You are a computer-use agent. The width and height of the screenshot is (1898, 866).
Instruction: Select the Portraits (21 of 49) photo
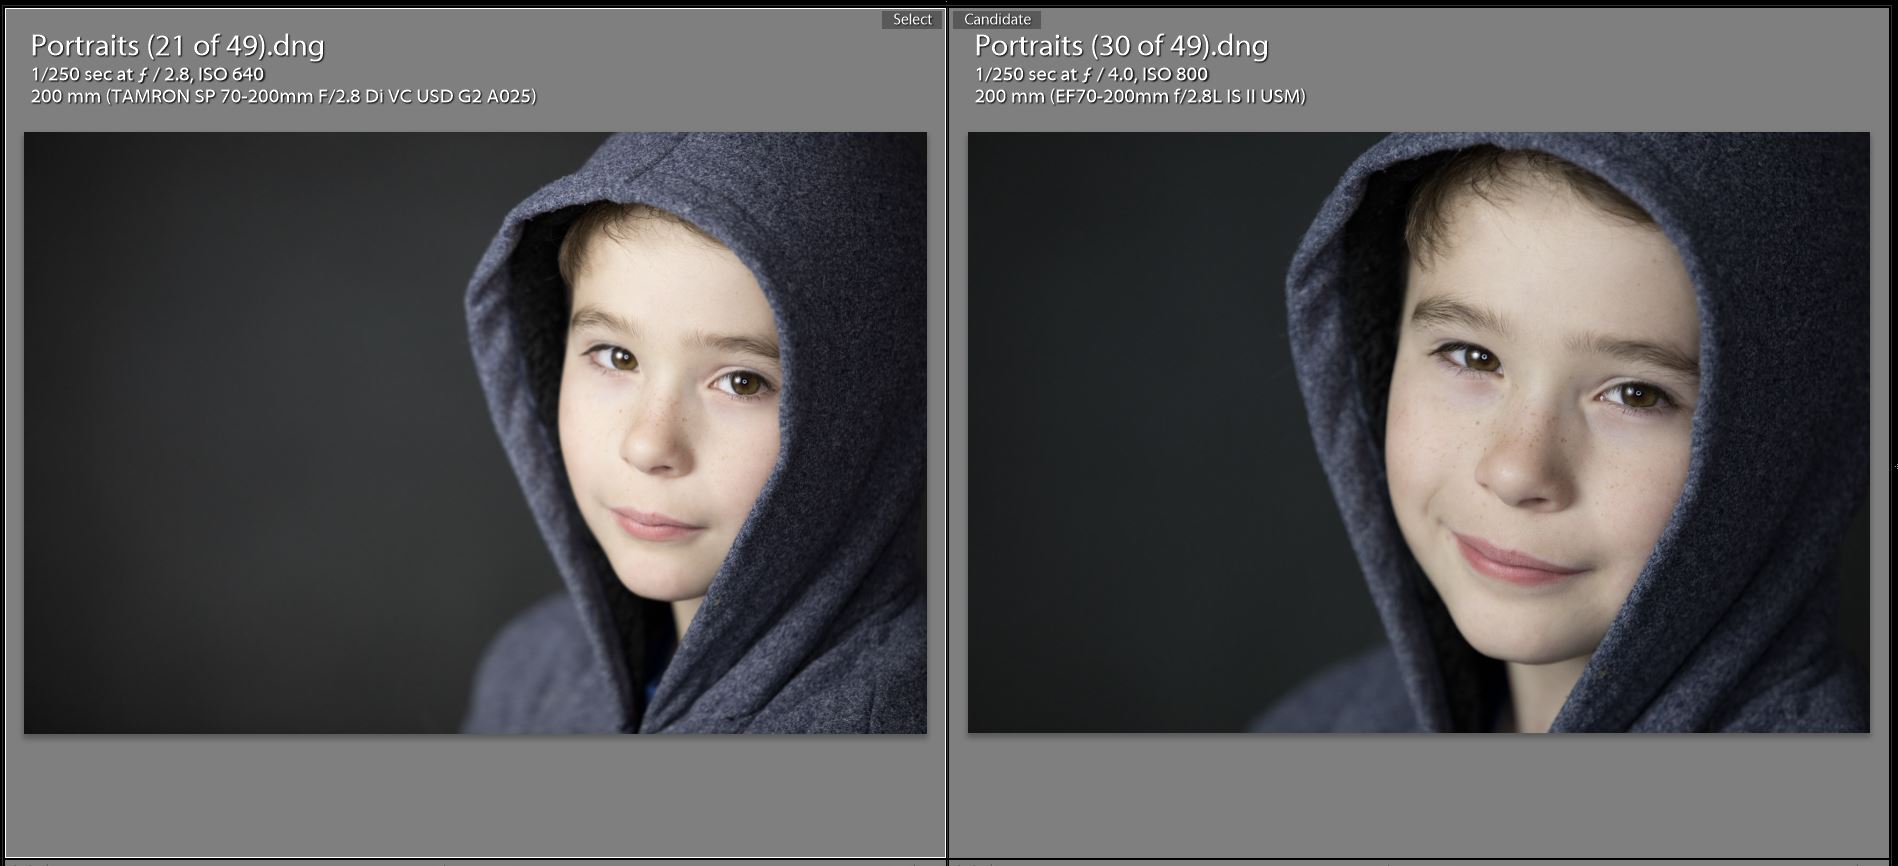(475, 433)
